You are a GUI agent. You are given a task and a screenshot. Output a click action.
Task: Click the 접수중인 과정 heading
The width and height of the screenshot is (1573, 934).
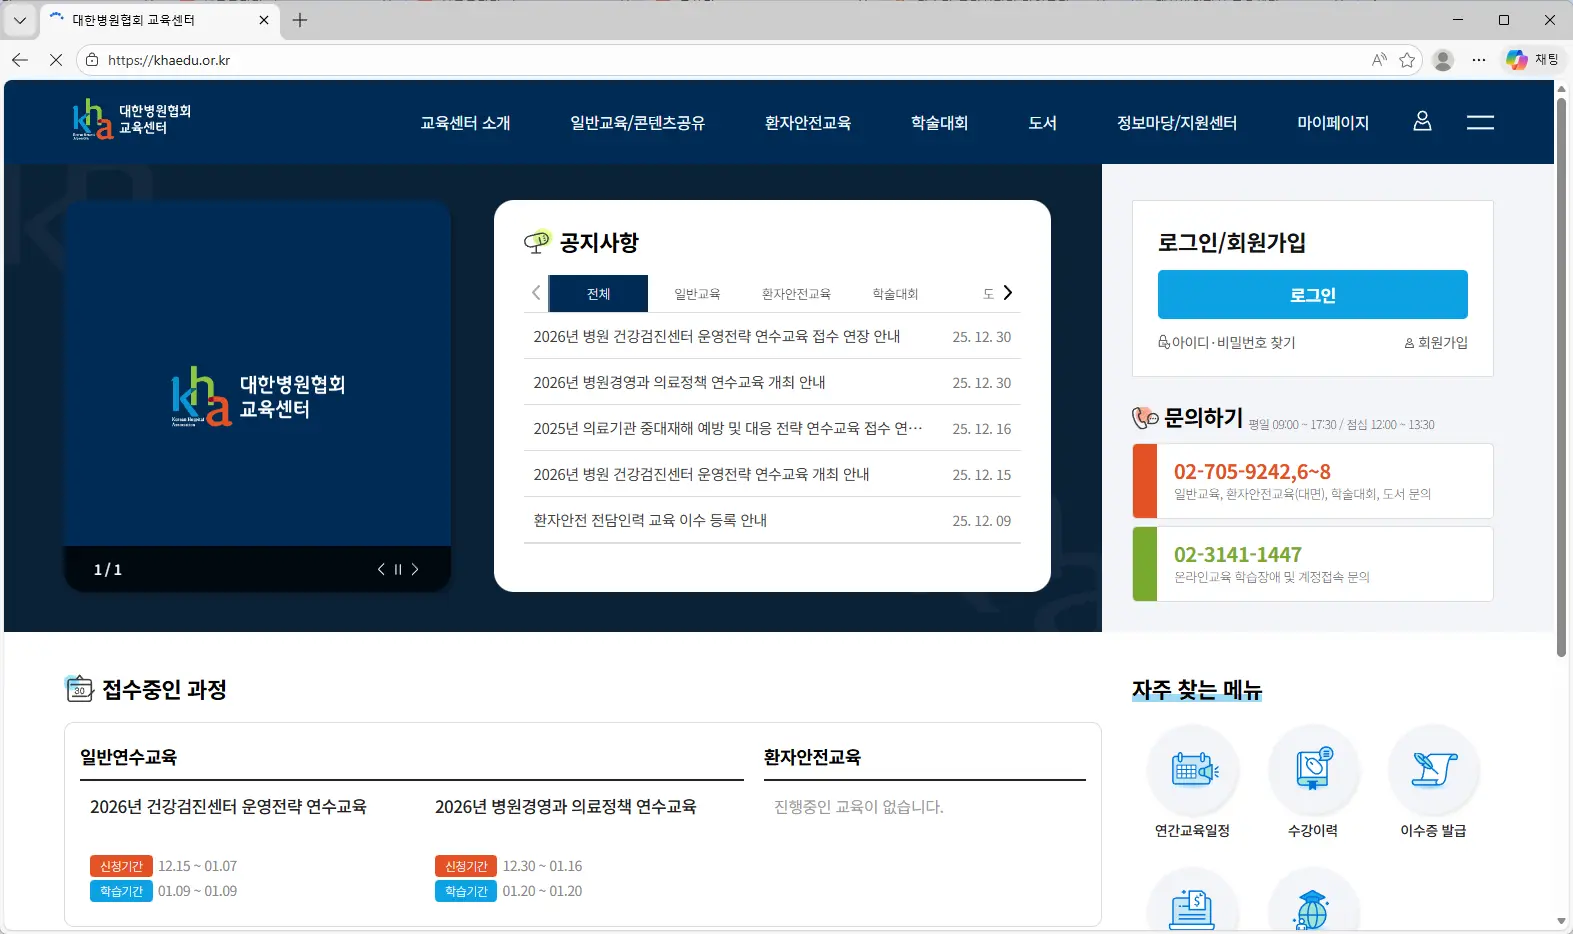pyautogui.click(x=164, y=689)
